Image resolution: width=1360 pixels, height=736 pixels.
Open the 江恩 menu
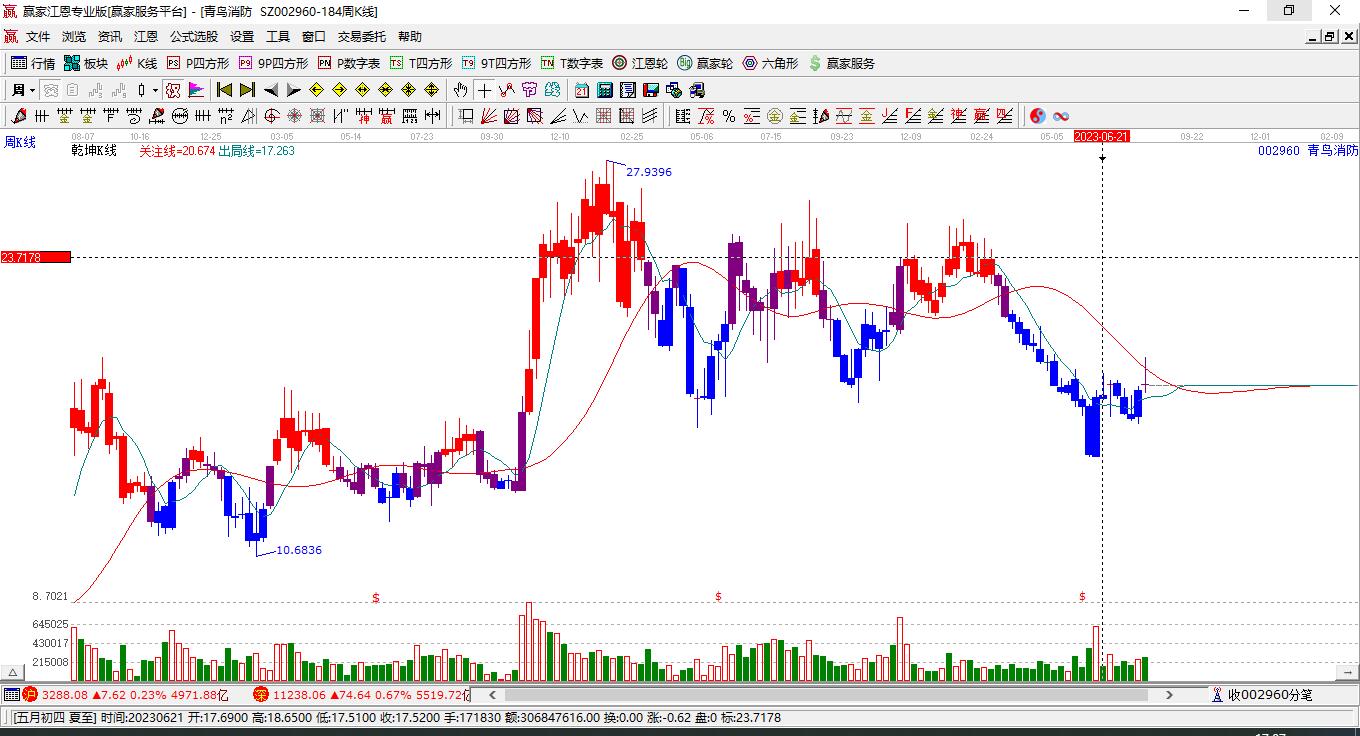[x=146, y=36]
